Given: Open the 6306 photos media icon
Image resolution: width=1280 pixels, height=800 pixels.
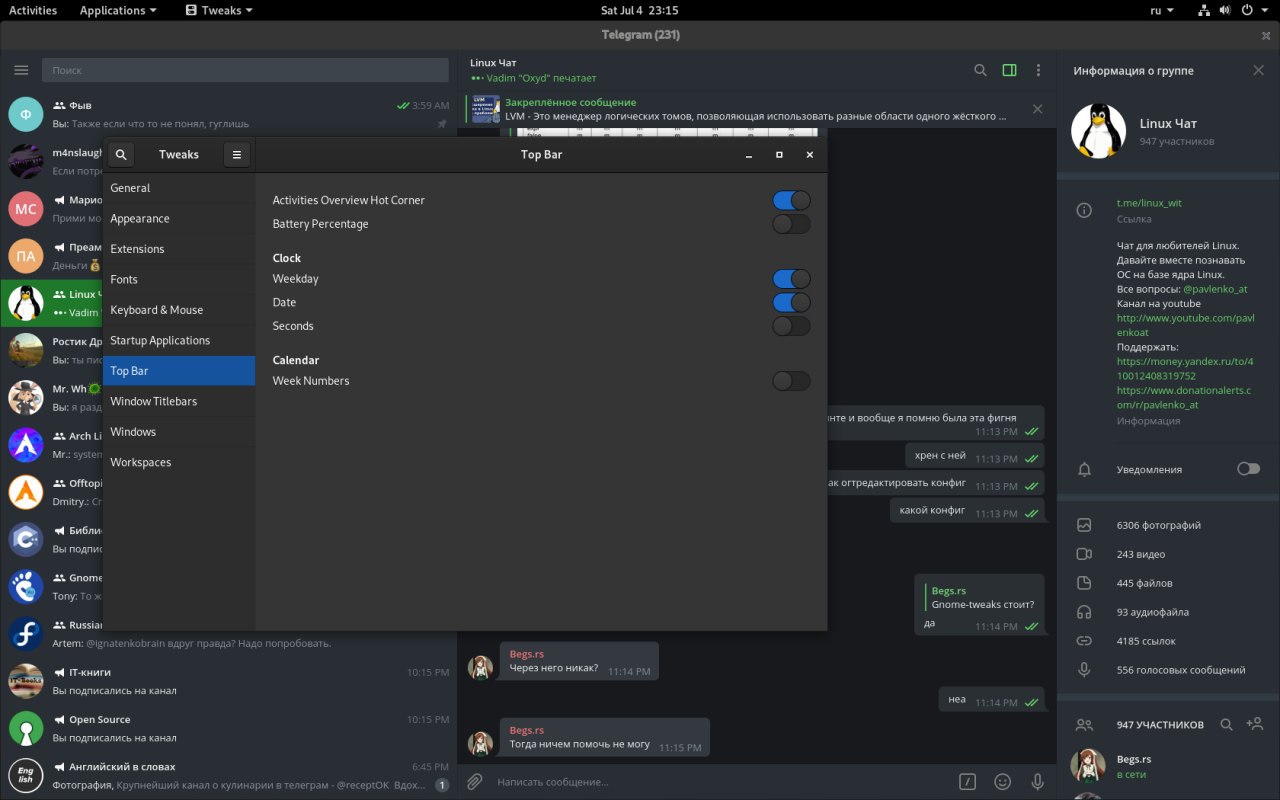Looking at the screenshot, I should pyautogui.click(x=1084, y=525).
